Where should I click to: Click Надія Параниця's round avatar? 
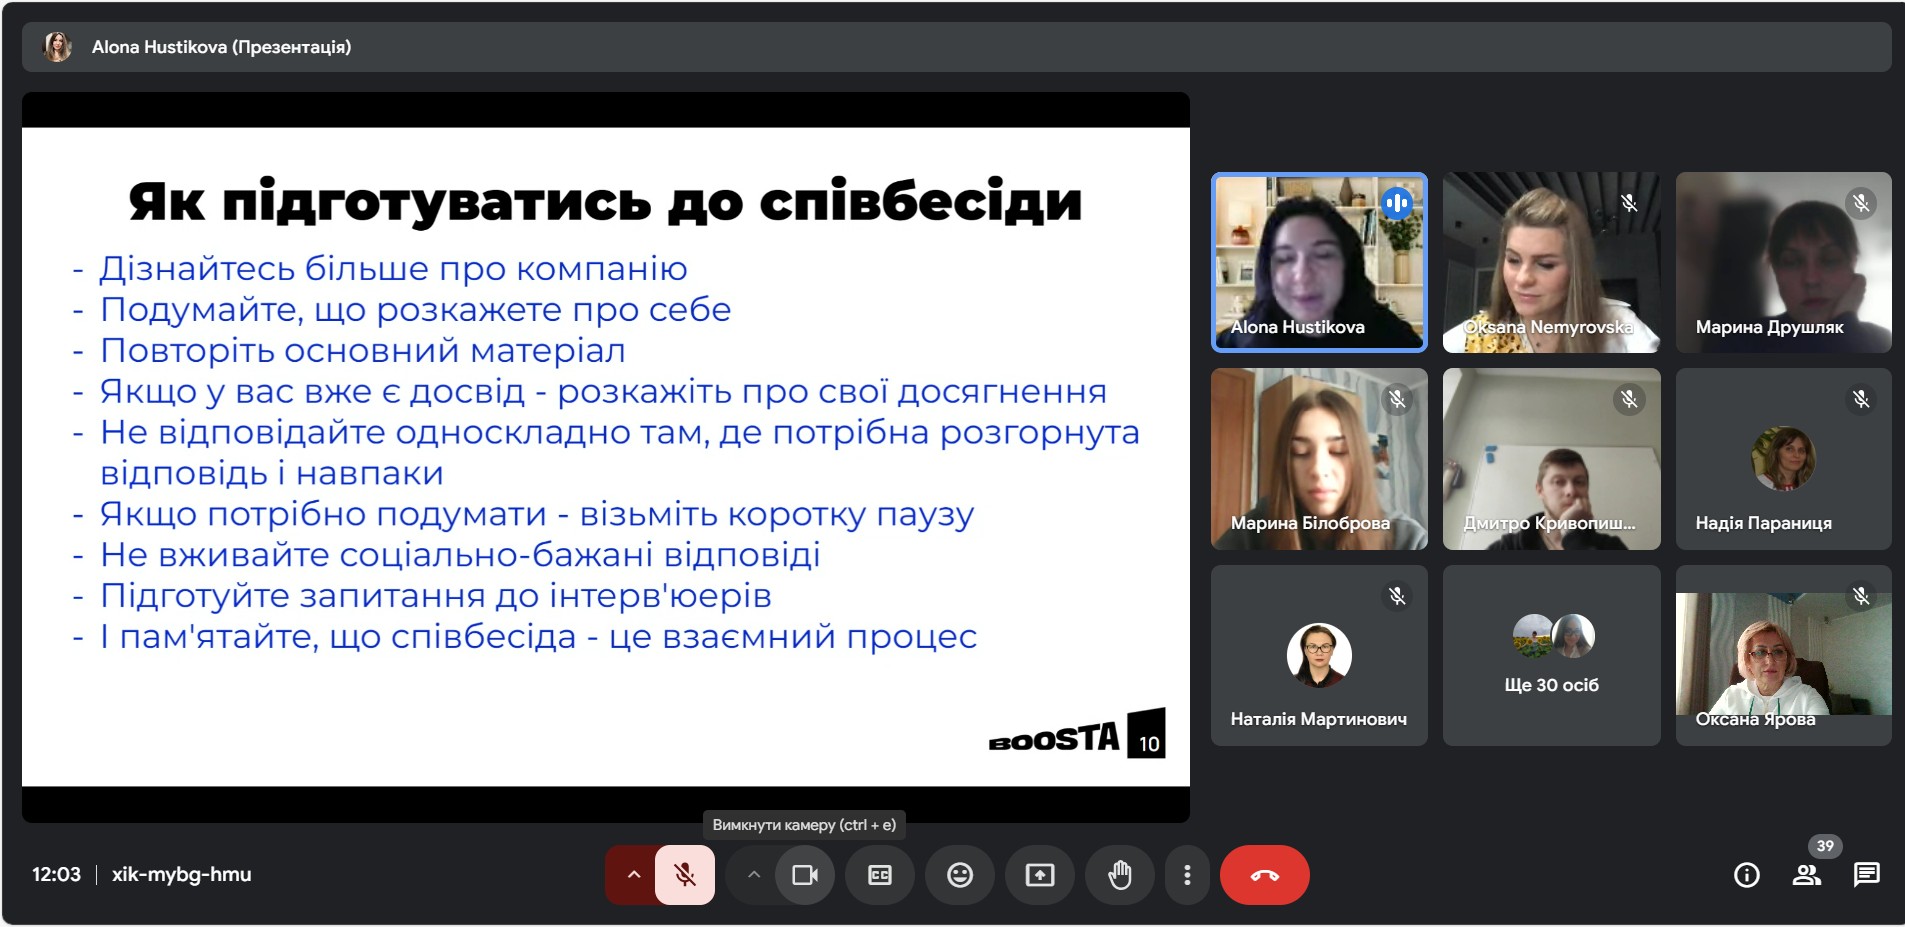pos(1783,458)
